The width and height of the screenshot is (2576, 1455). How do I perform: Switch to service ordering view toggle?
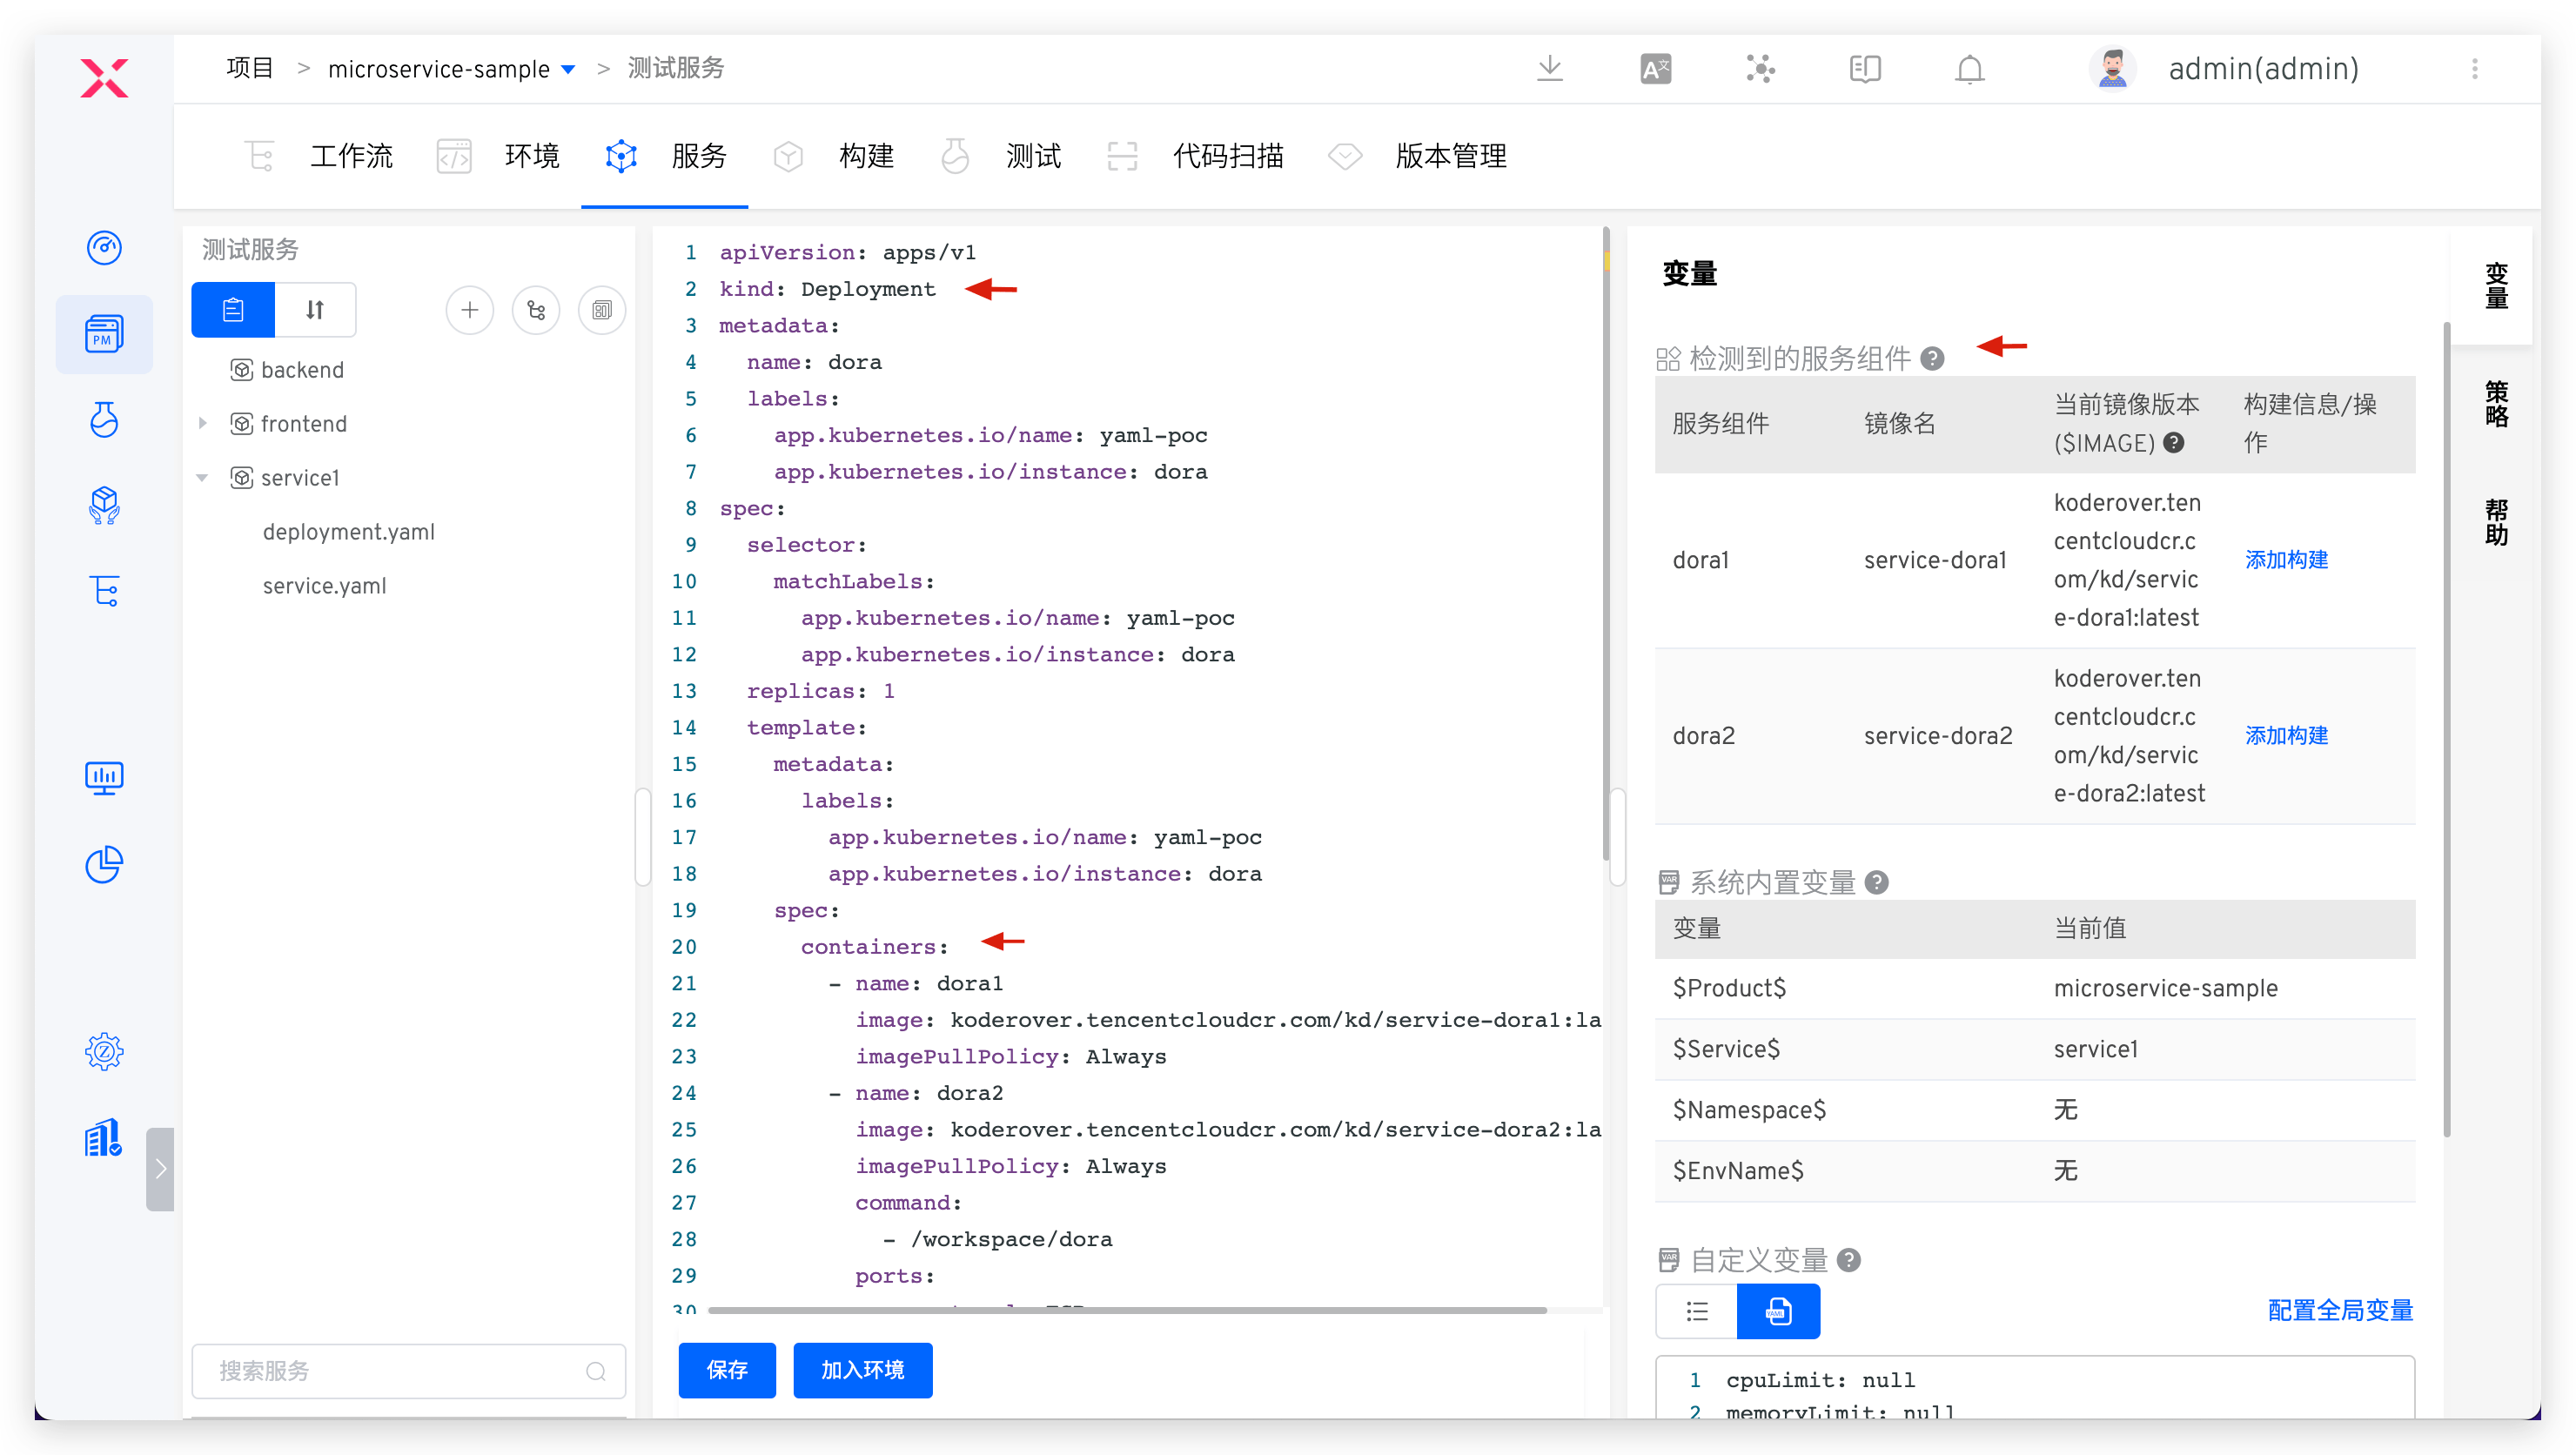[315, 310]
